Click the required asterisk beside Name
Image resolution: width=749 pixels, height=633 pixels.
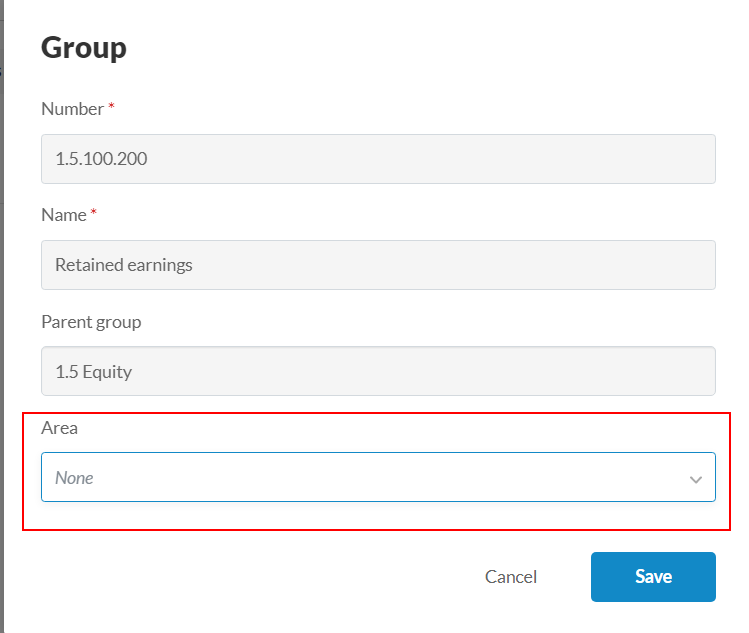click(94, 213)
